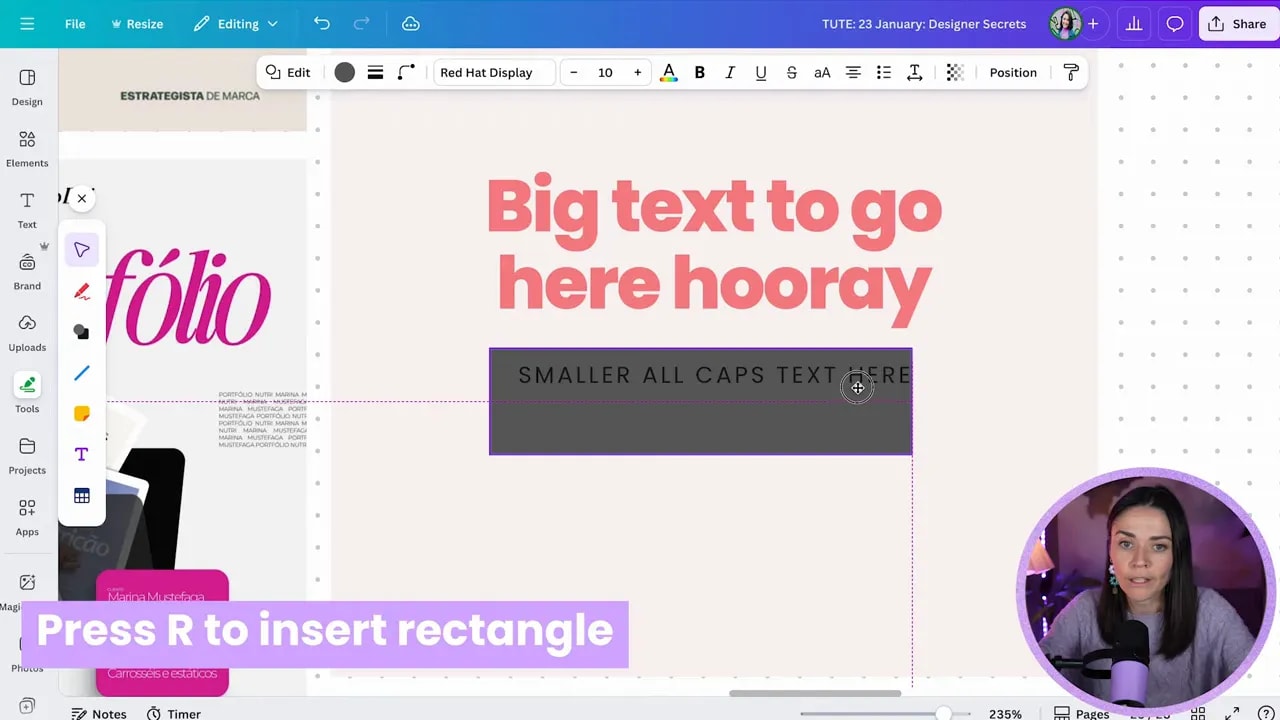The height and width of the screenshot is (720, 1280).
Task: Open the Uploads panel
Action: click(x=26, y=332)
